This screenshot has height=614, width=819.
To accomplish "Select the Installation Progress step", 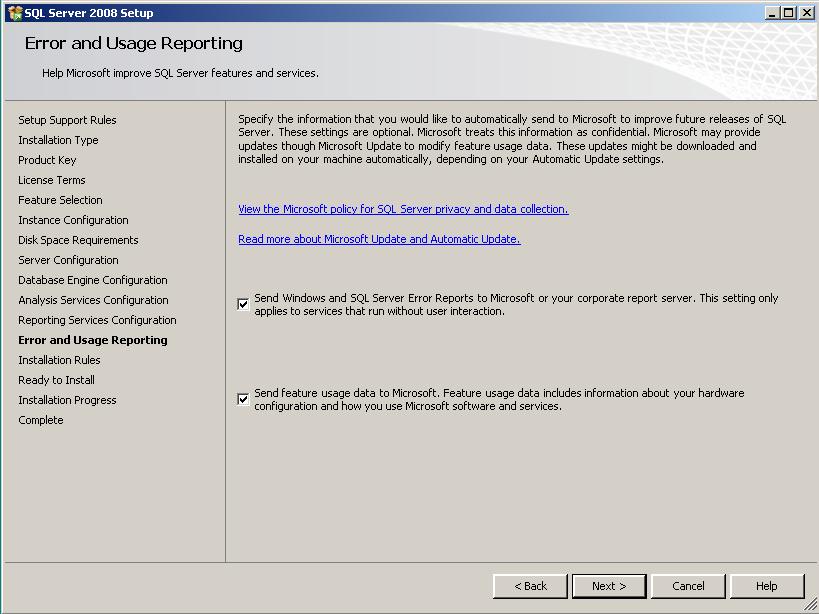I will tap(67, 400).
